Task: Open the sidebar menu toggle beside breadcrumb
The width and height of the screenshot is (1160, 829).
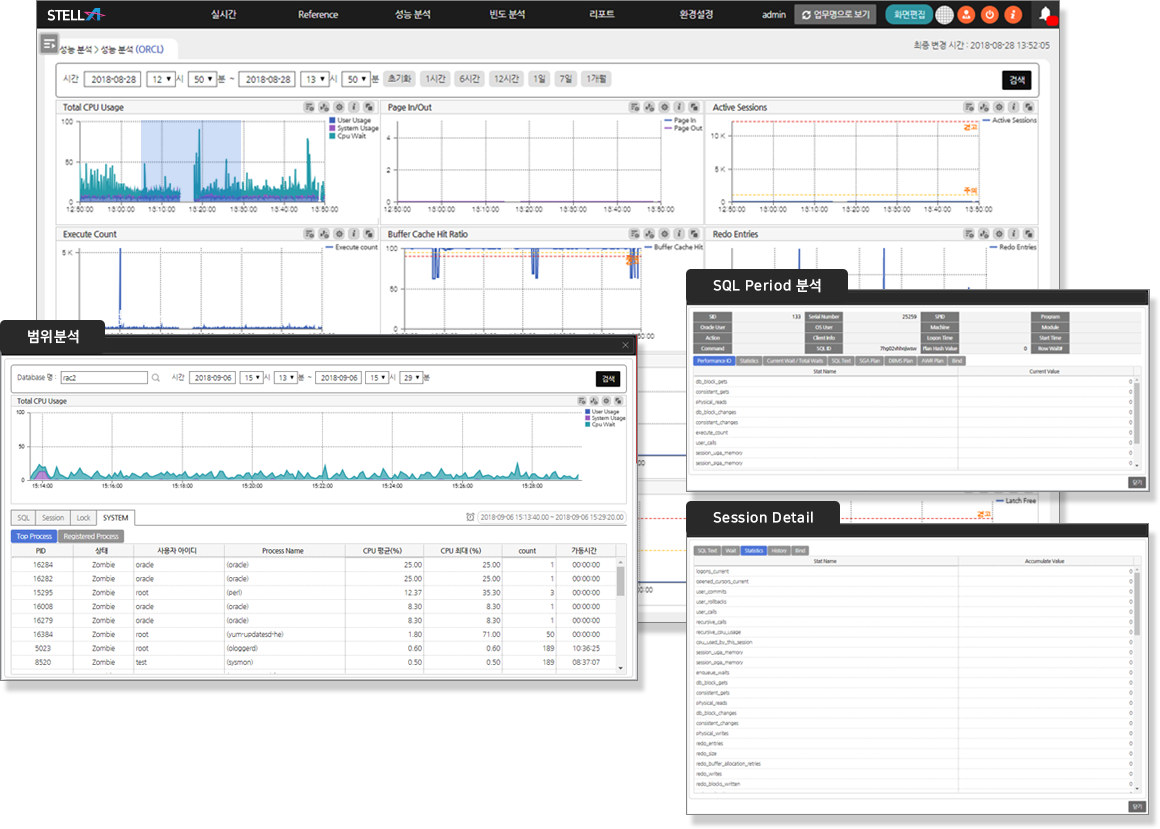Action: [49, 44]
